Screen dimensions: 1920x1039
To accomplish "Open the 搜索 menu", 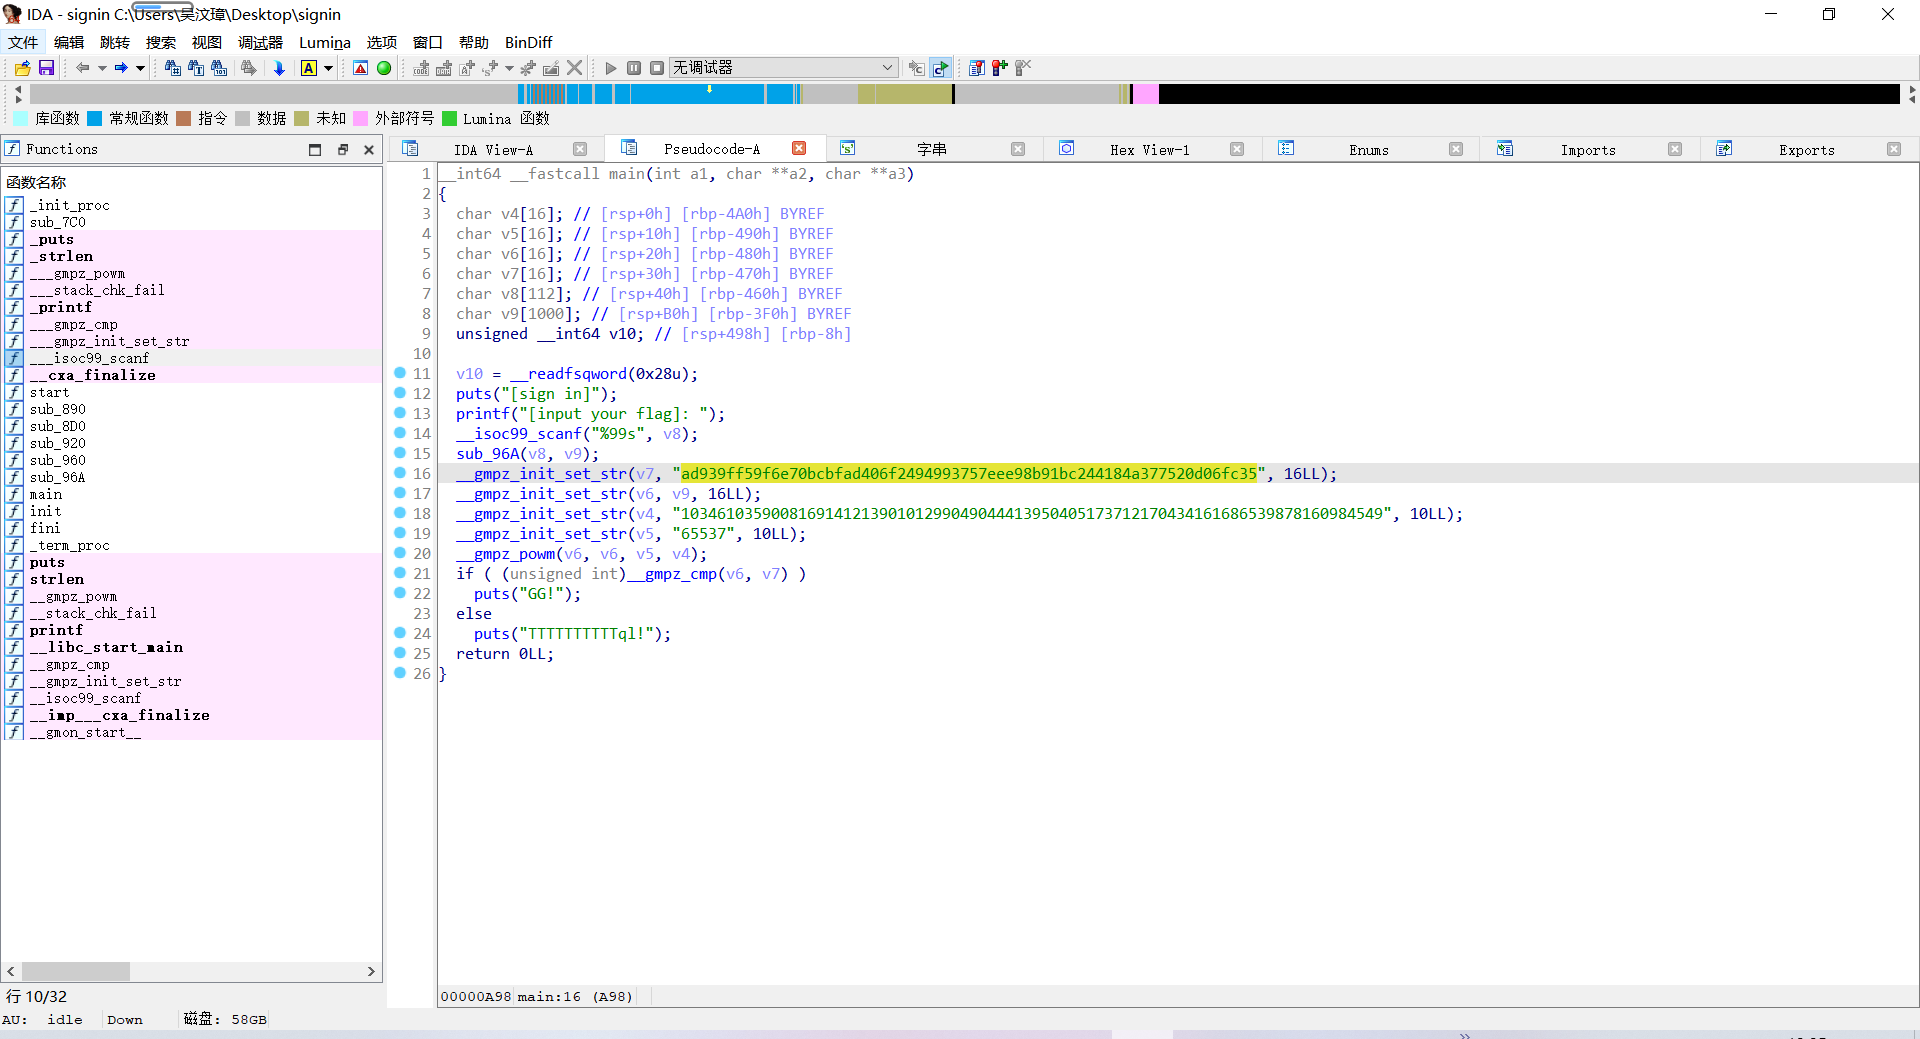I will [x=161, y=42].
